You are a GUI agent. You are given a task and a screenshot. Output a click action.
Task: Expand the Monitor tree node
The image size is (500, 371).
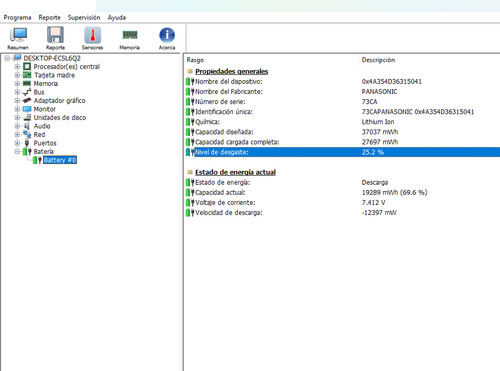(x=17, y=109)
